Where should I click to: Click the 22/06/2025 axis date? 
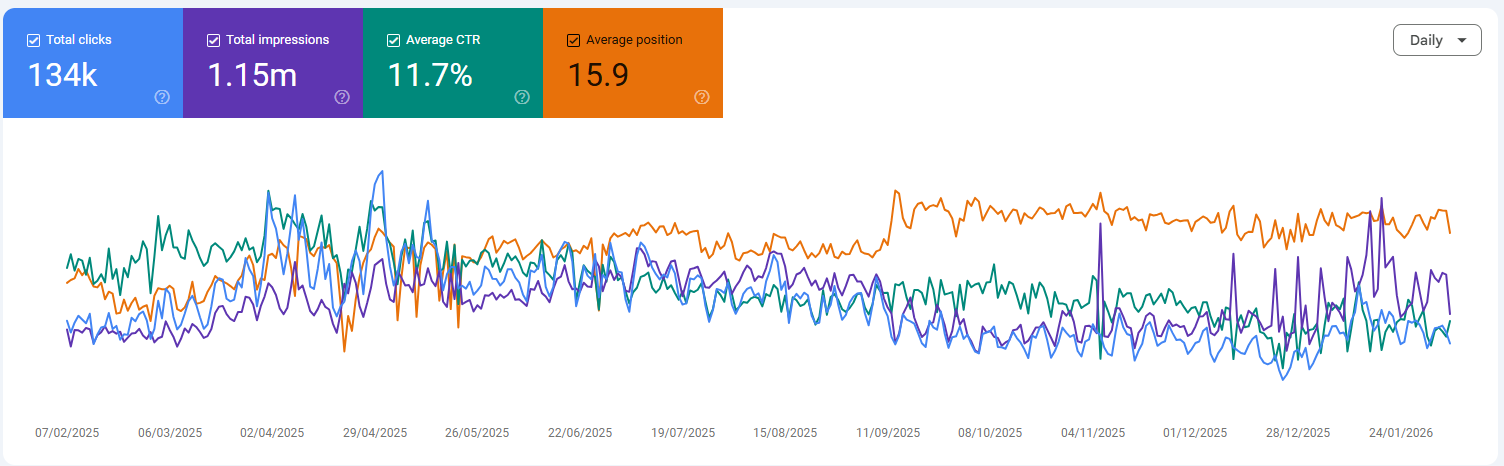pyautogui.click(x=580, y=433)
